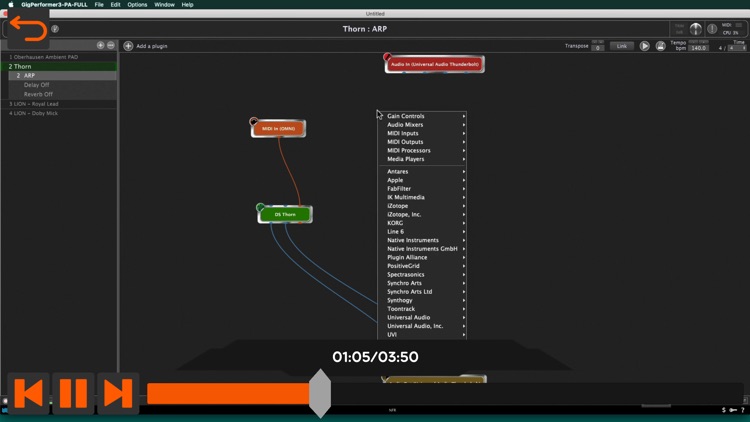This screenshot has height=422, width=750.
Task: Choose IK Multimedia in context menu
Action: tap(422, 197)
